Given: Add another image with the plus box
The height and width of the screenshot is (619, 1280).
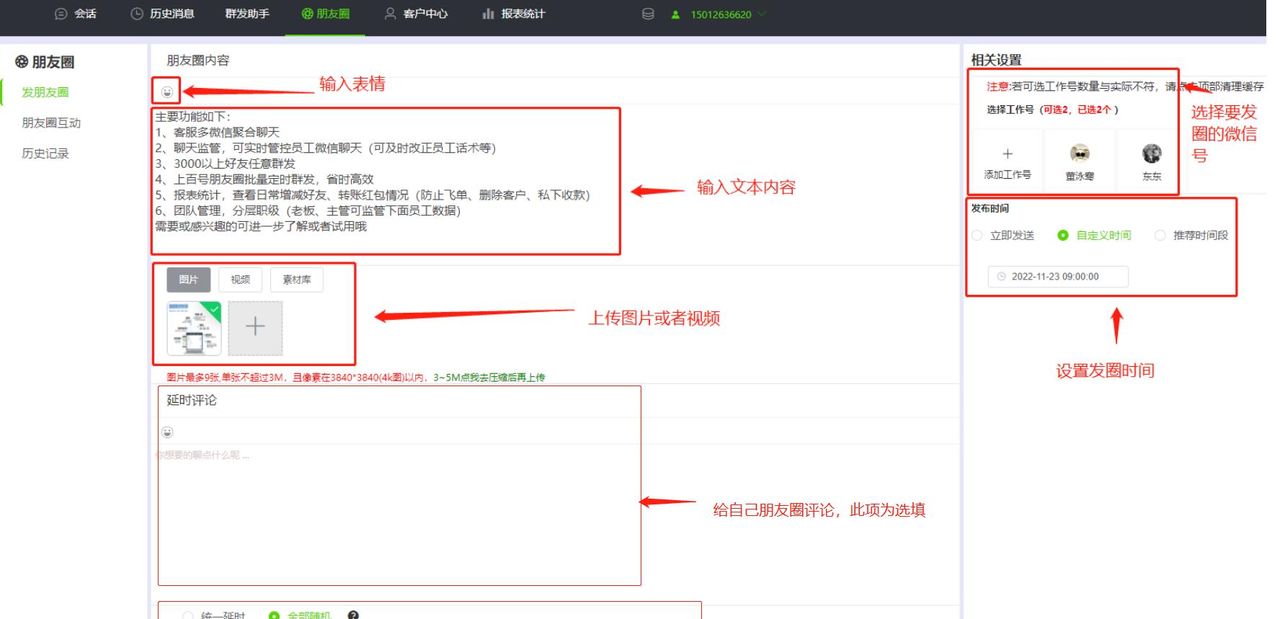Looking at the screenshot, I should (x=255, y=328).
